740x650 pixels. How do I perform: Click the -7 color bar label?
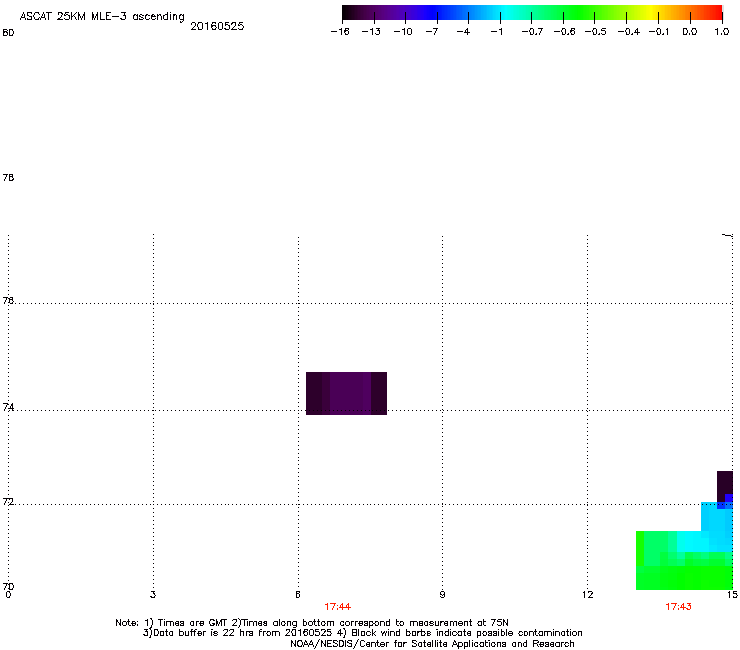coord(432,32)
